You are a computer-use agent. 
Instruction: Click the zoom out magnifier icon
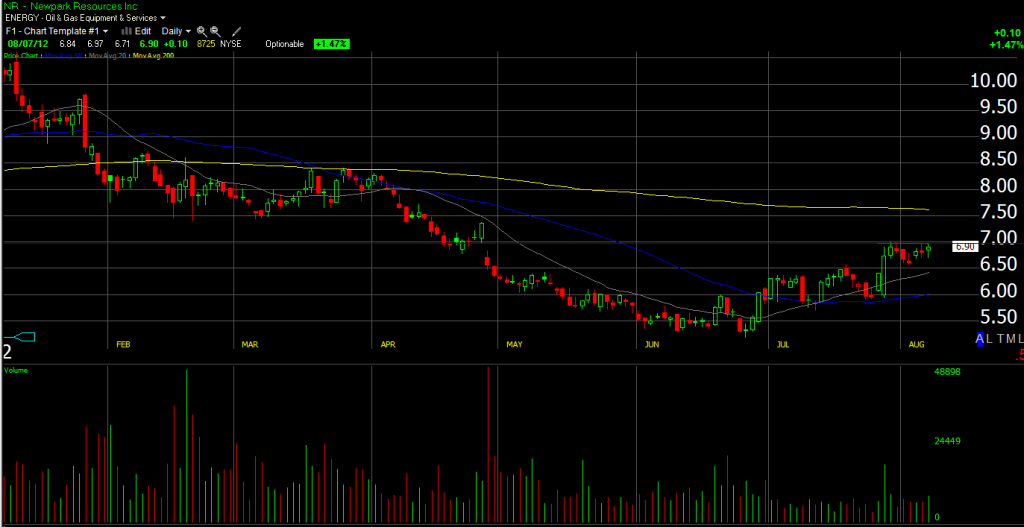(216, 32)
